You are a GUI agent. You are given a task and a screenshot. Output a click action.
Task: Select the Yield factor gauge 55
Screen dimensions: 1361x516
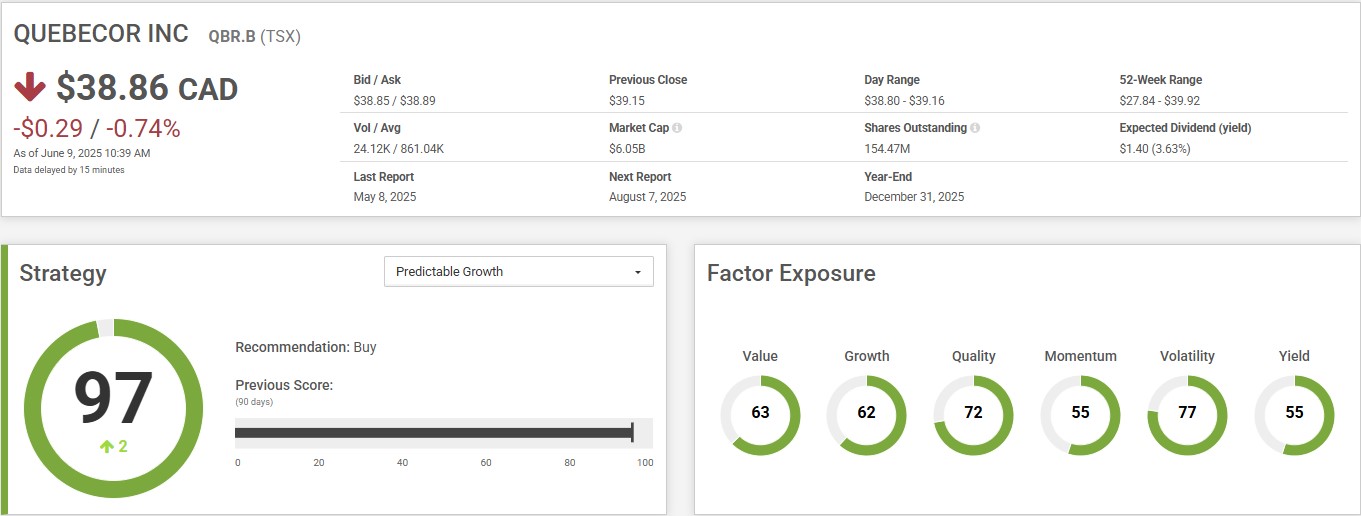pos(1294,415)
